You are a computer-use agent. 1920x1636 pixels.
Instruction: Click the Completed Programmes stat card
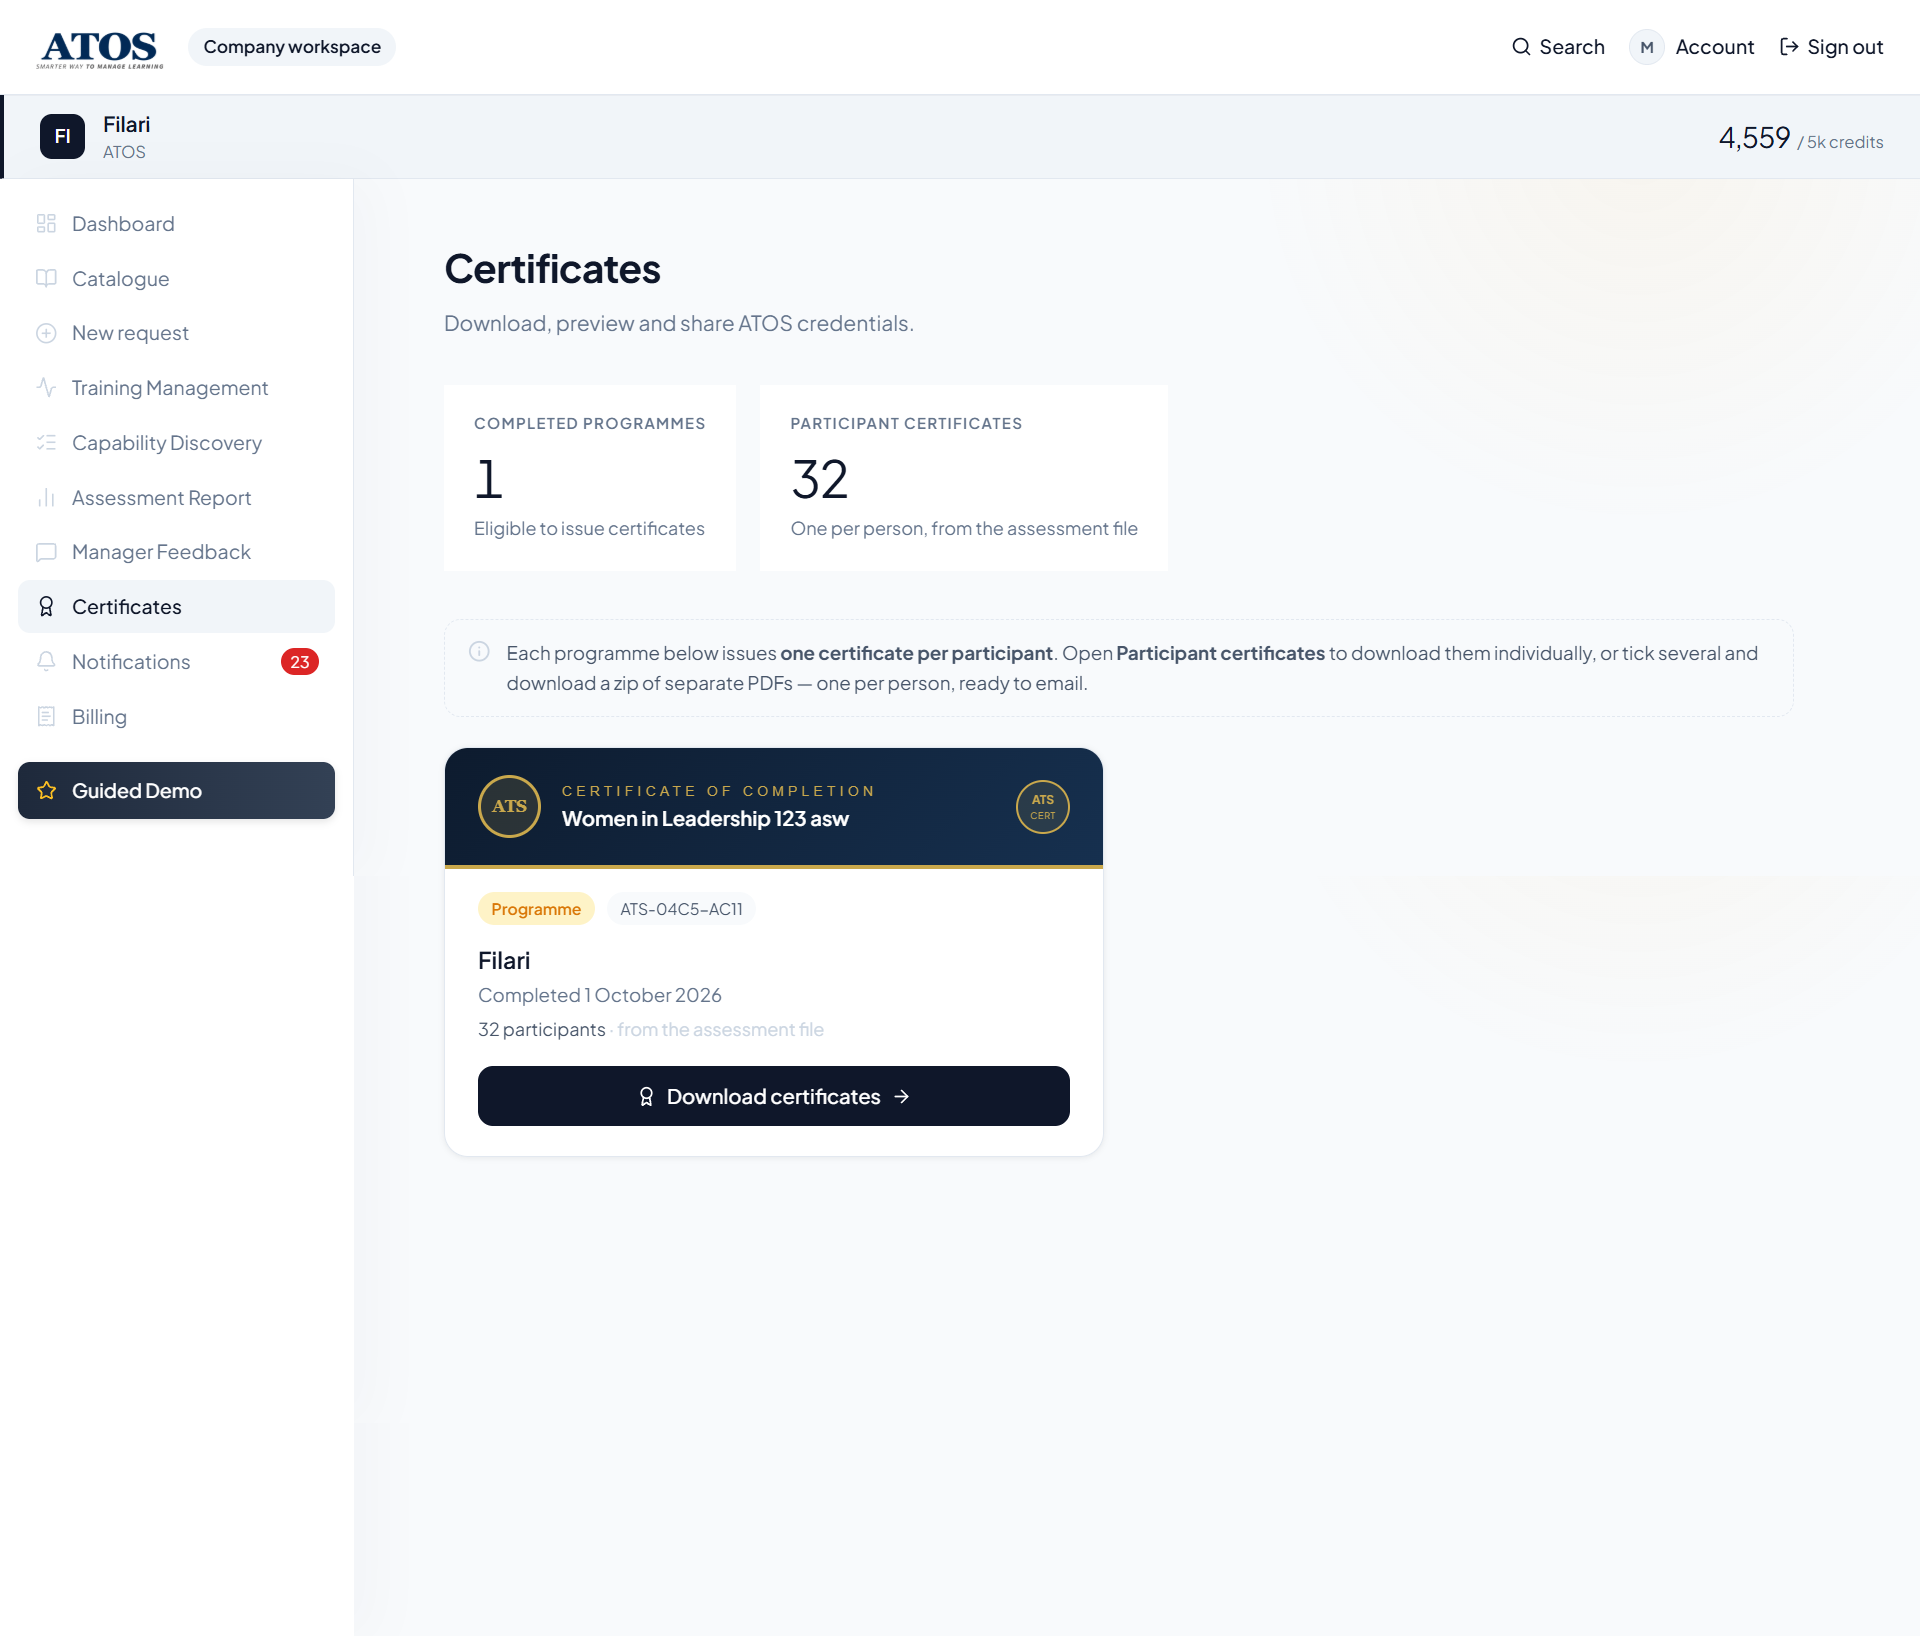590,478
